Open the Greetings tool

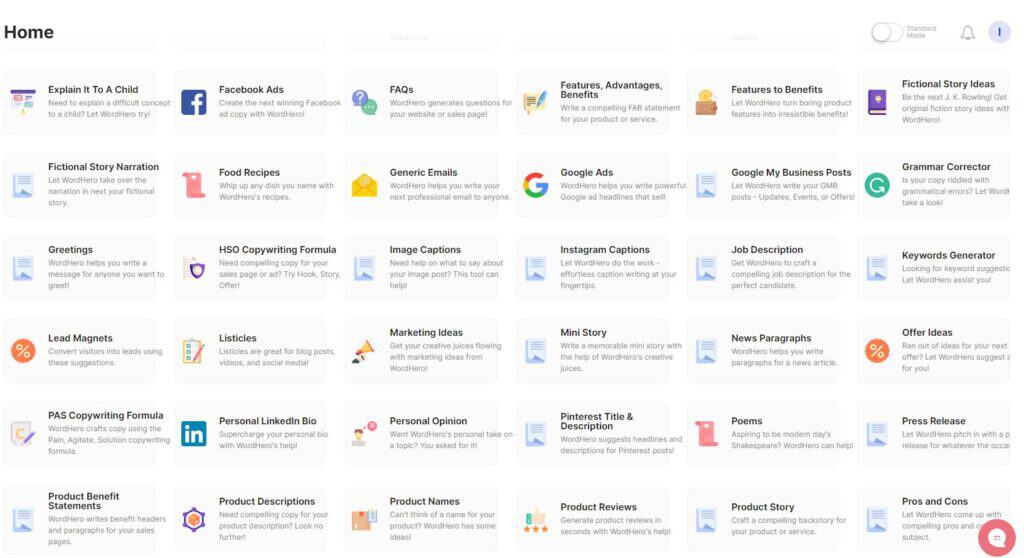pyautogui.click(x=80, y=268)
